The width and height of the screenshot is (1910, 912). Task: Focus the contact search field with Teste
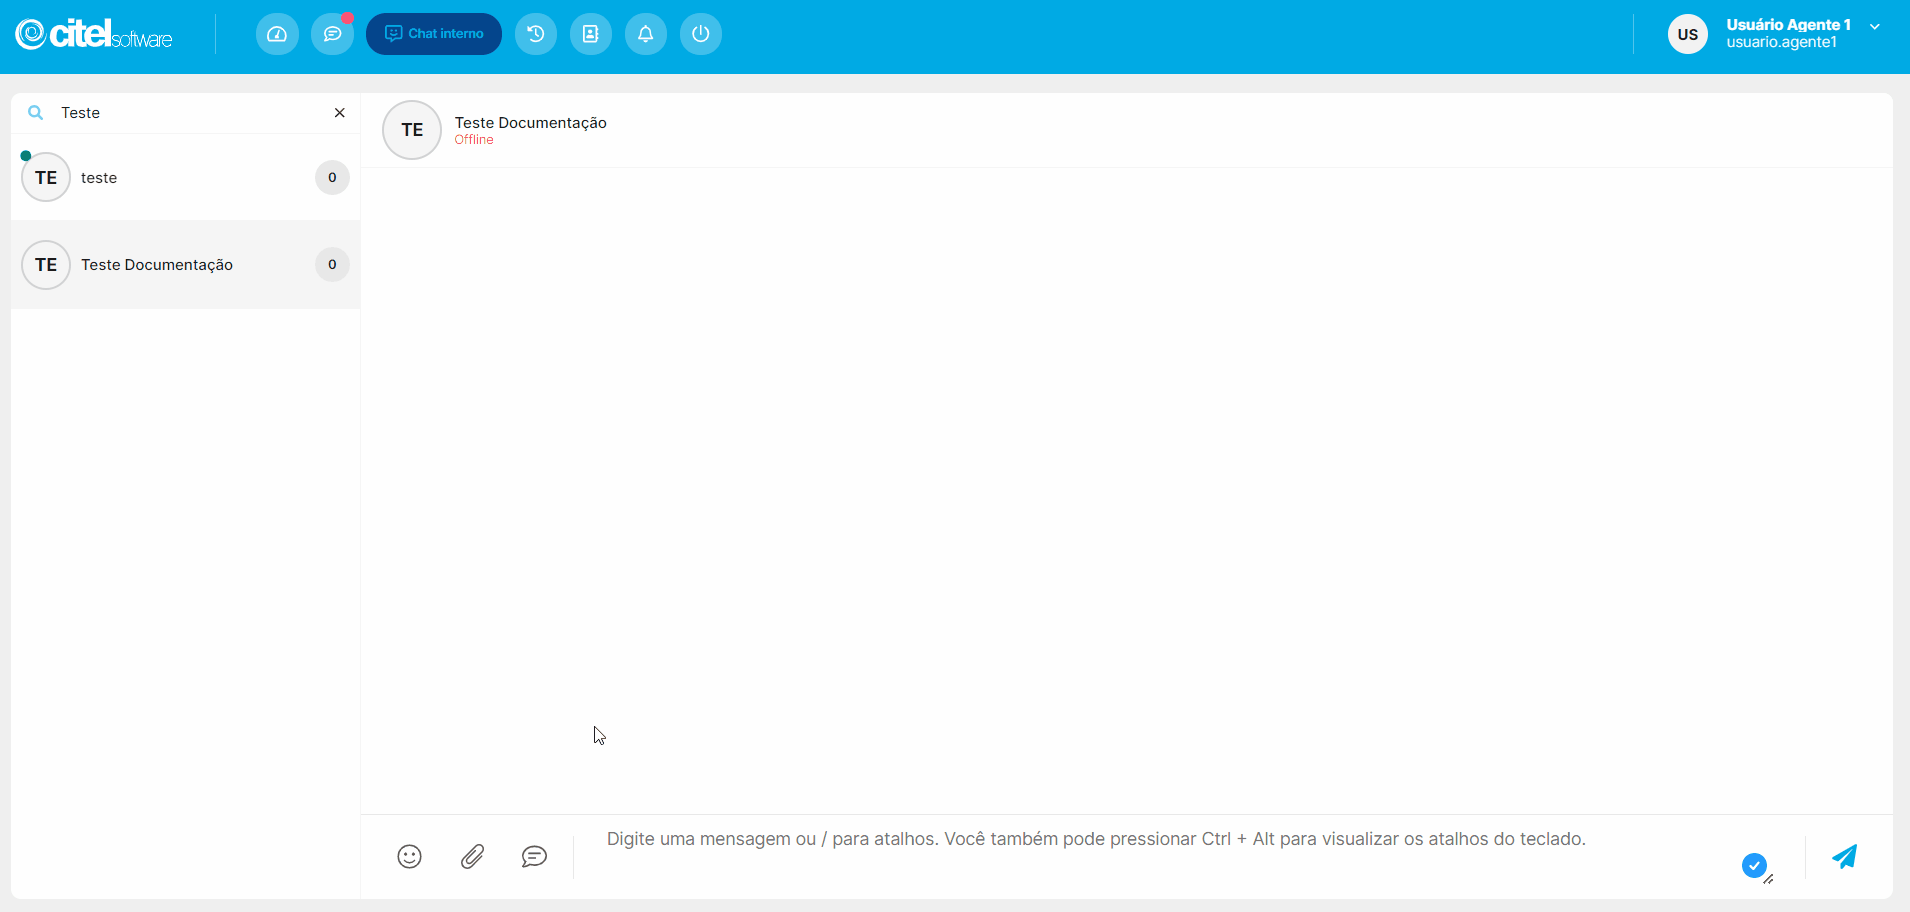190,113
